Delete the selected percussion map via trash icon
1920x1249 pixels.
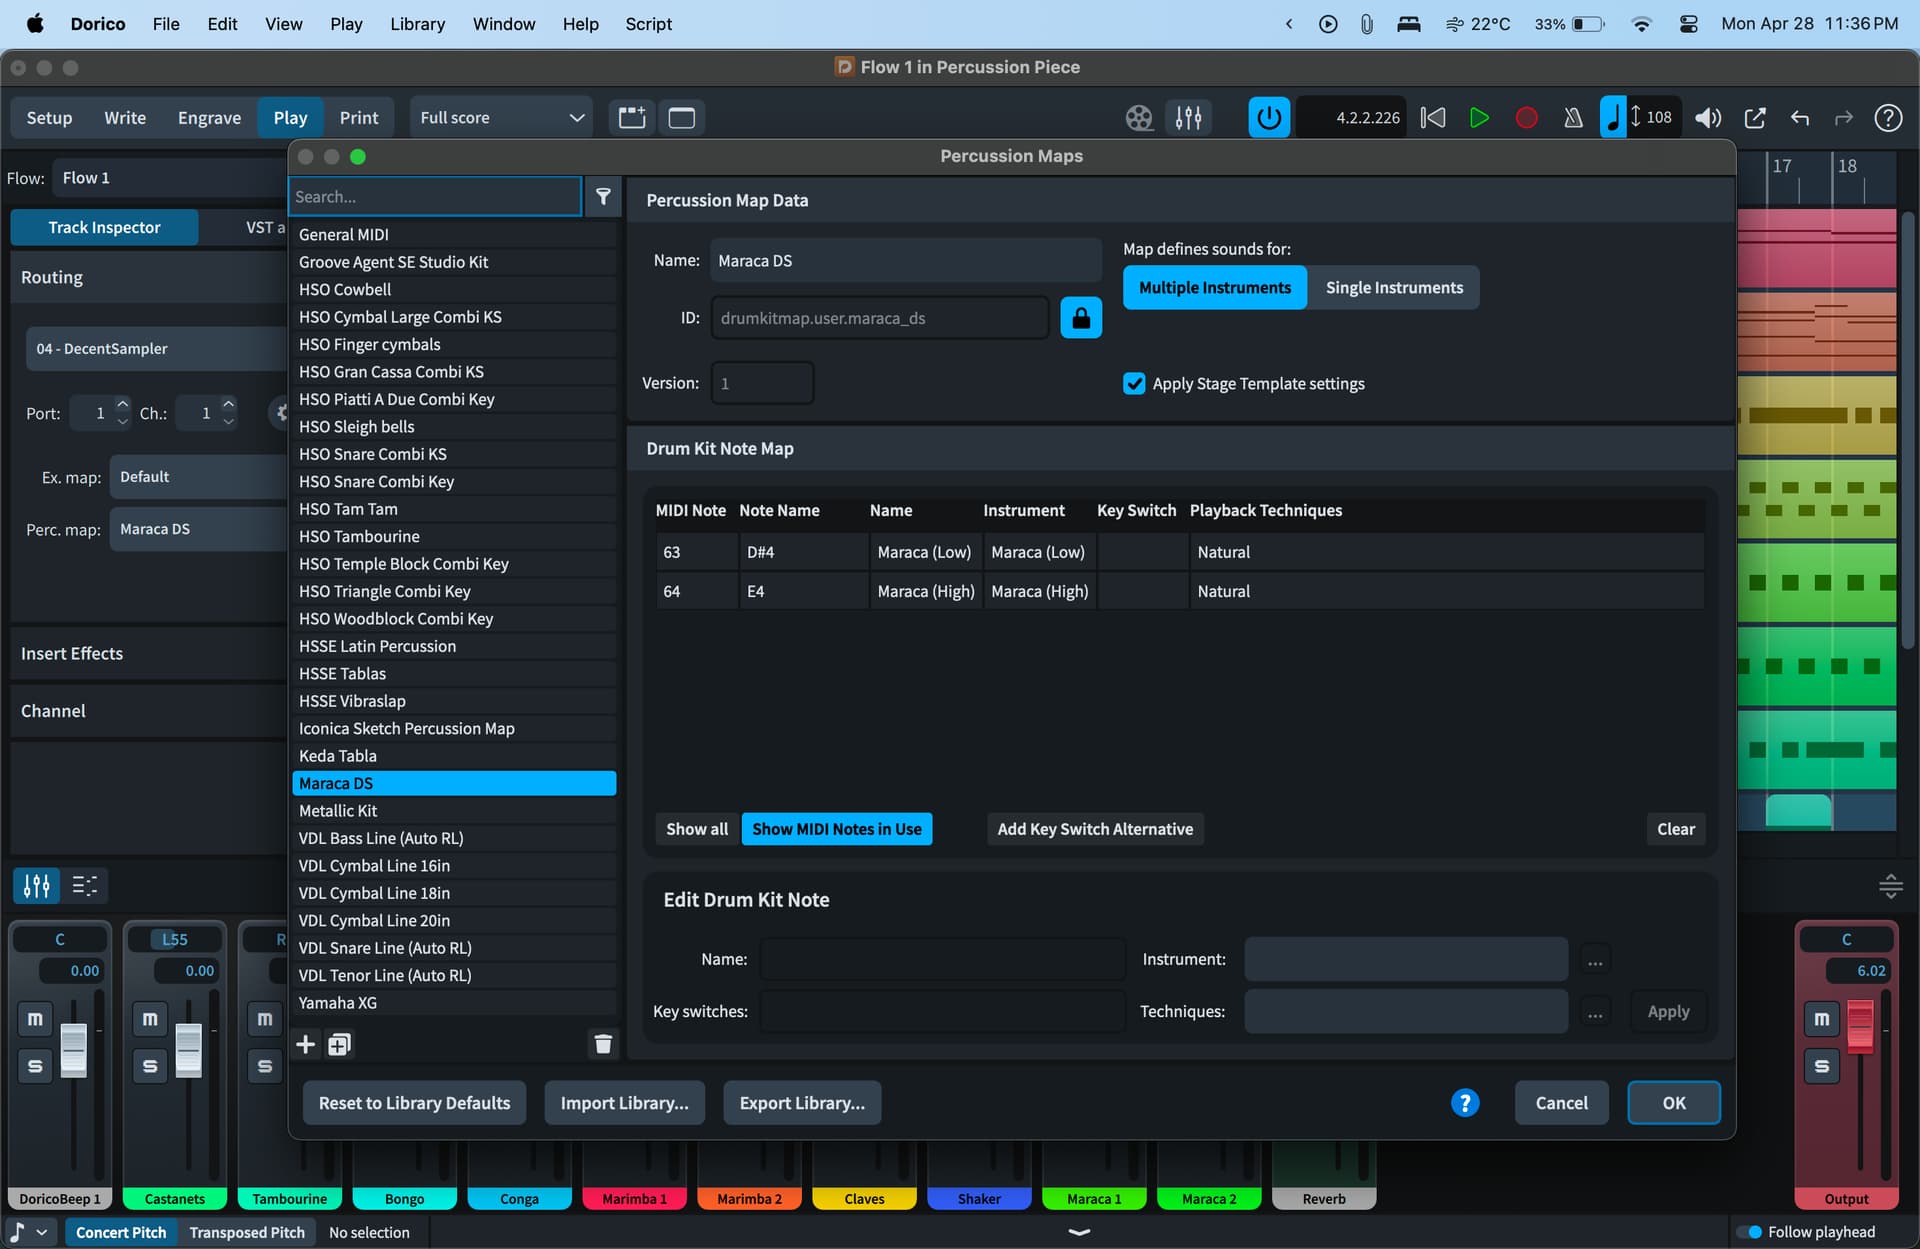coord(603,1044)
